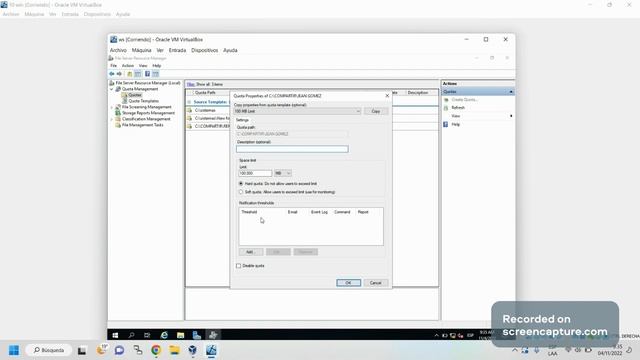Open Server Manager in guest taskbar

click(x=197, y=335)
